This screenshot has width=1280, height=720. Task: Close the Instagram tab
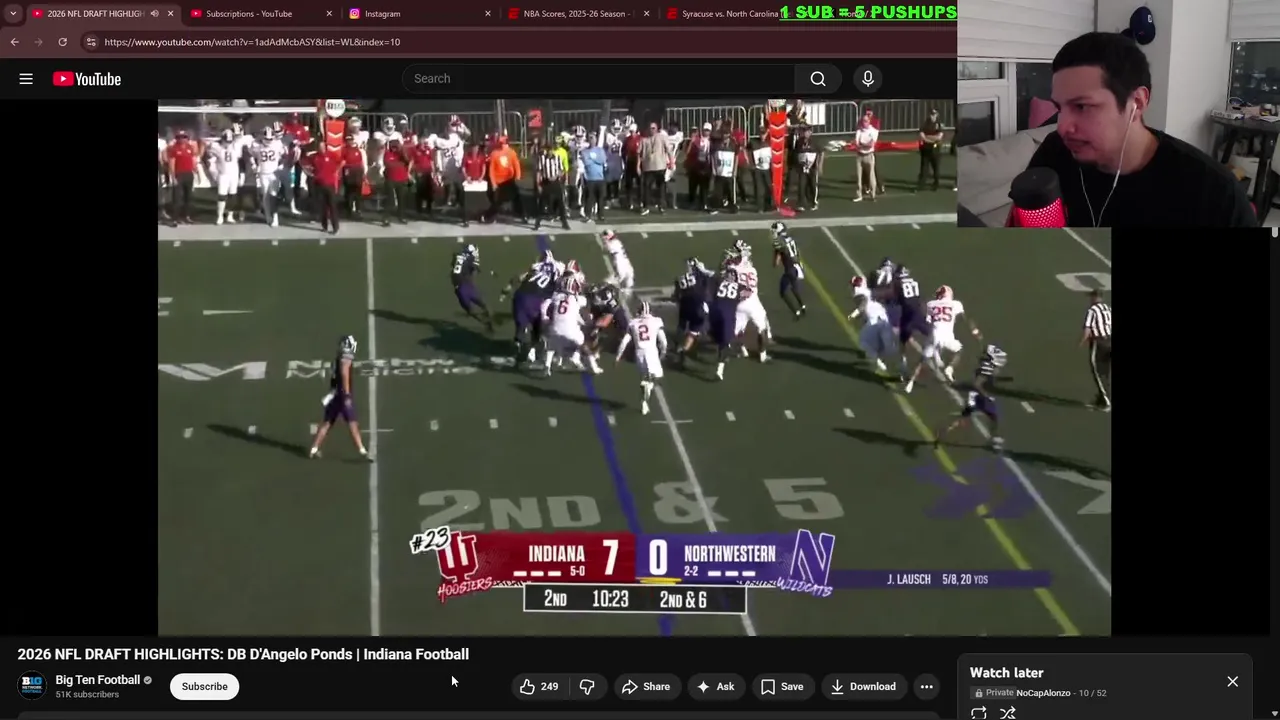coord(488,14)
